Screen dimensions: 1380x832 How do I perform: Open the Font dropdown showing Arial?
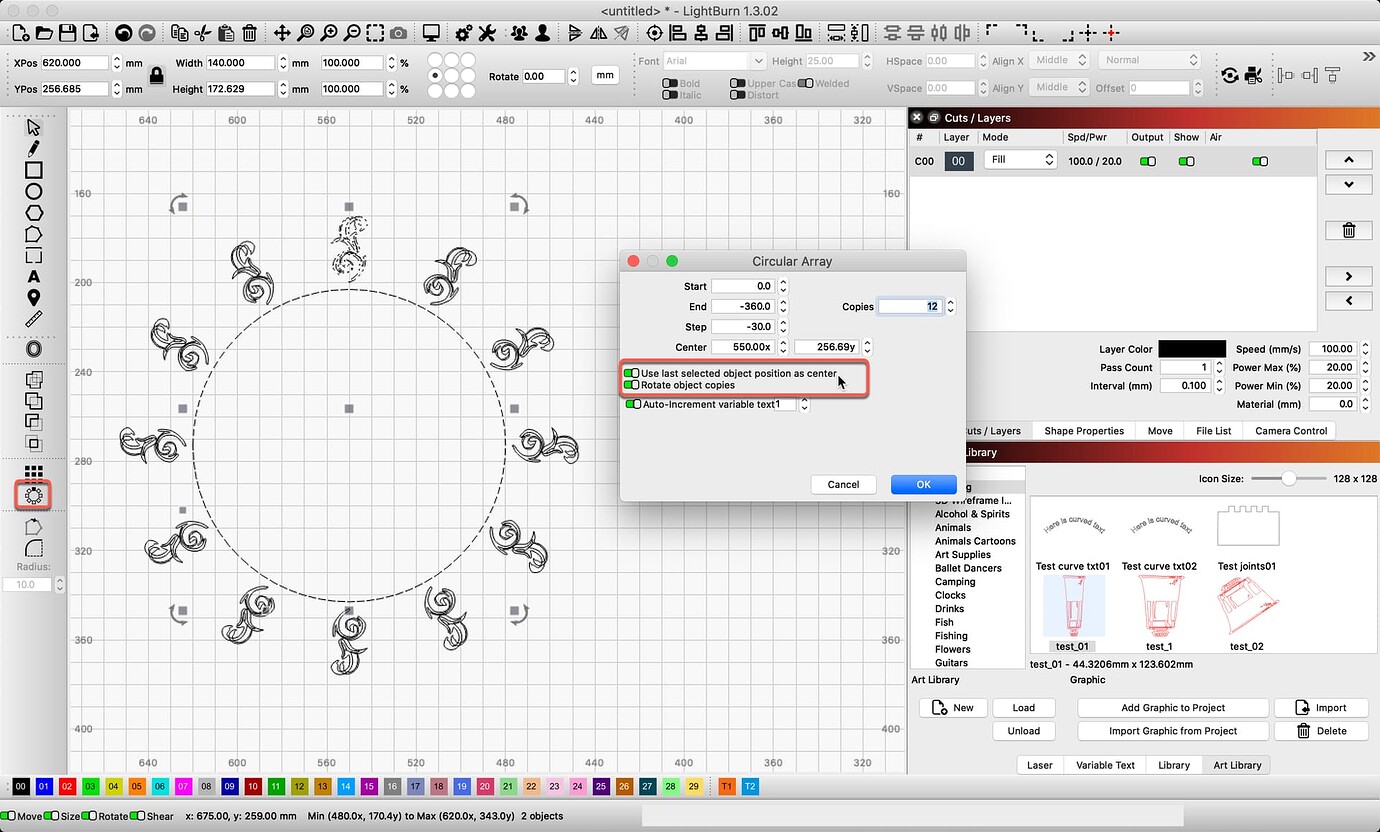point(713,60)
